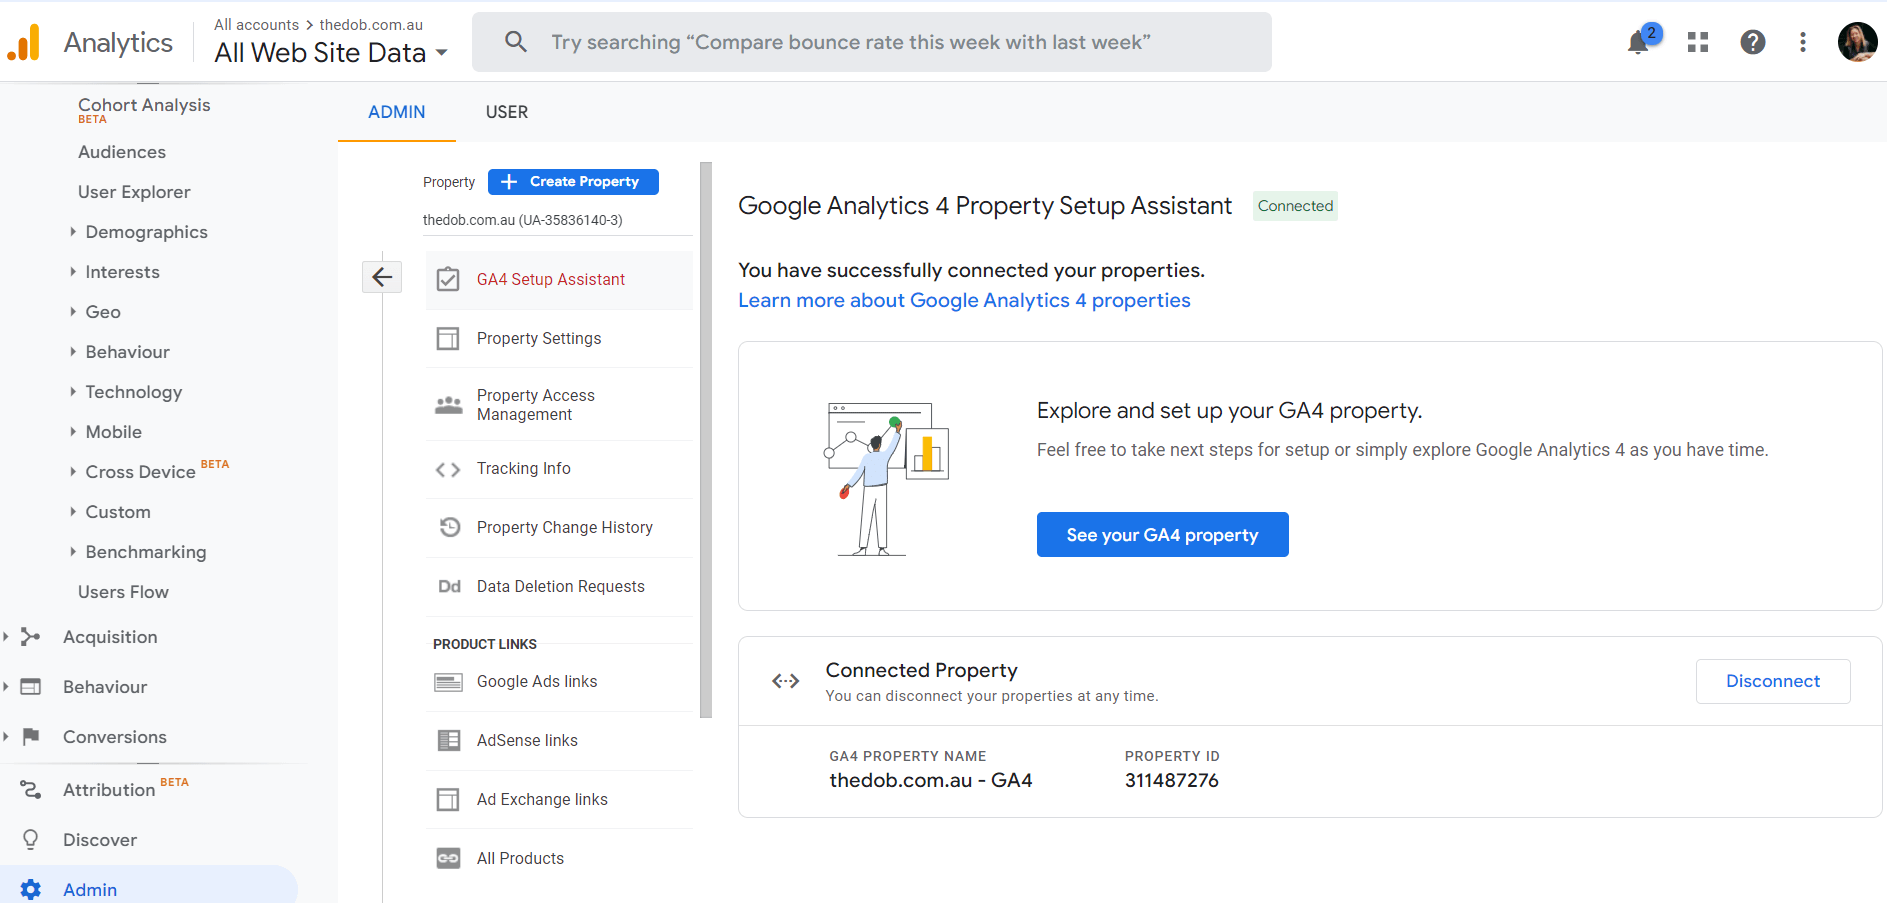Expand the Cross Device submenu
The height and width of the screenshot is (903, 1887).
pos(73,471)
